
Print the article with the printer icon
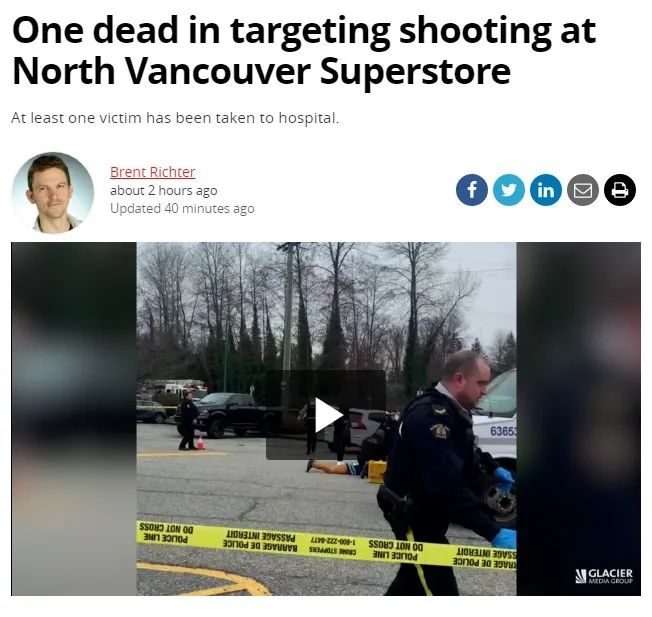(620, 190)
